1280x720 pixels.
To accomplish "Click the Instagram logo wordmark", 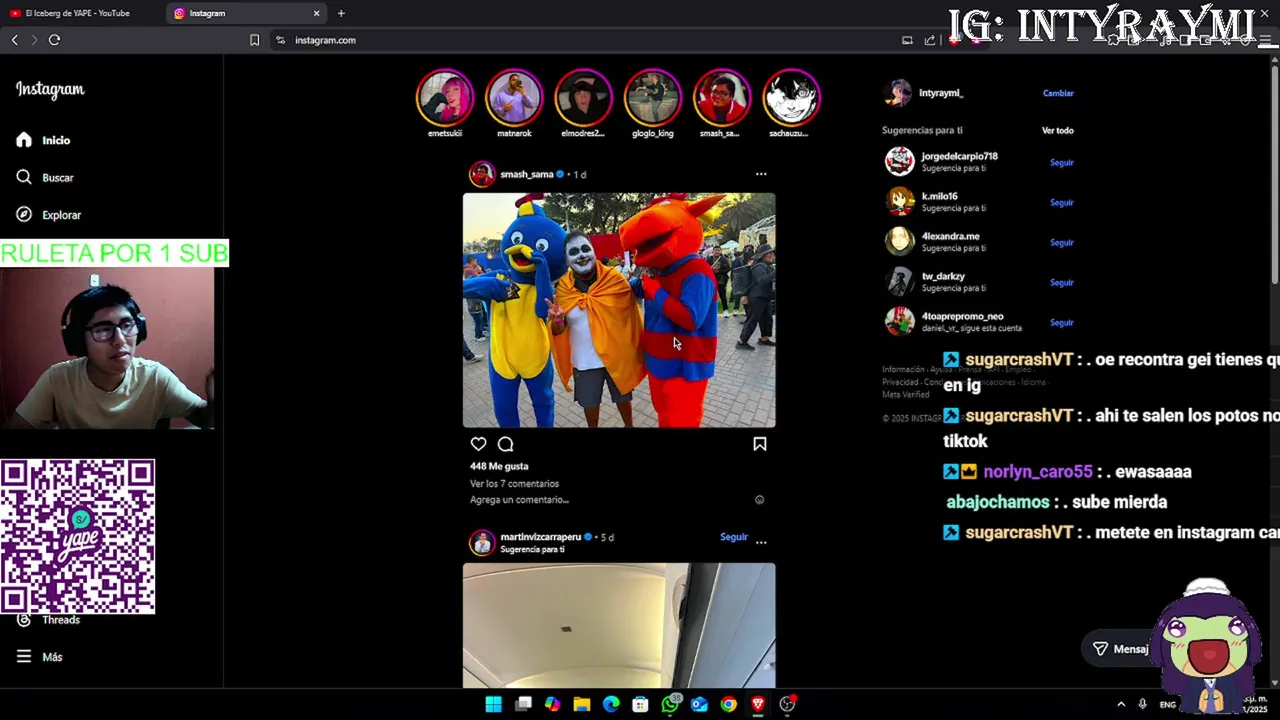I will (x=50, y=90).
